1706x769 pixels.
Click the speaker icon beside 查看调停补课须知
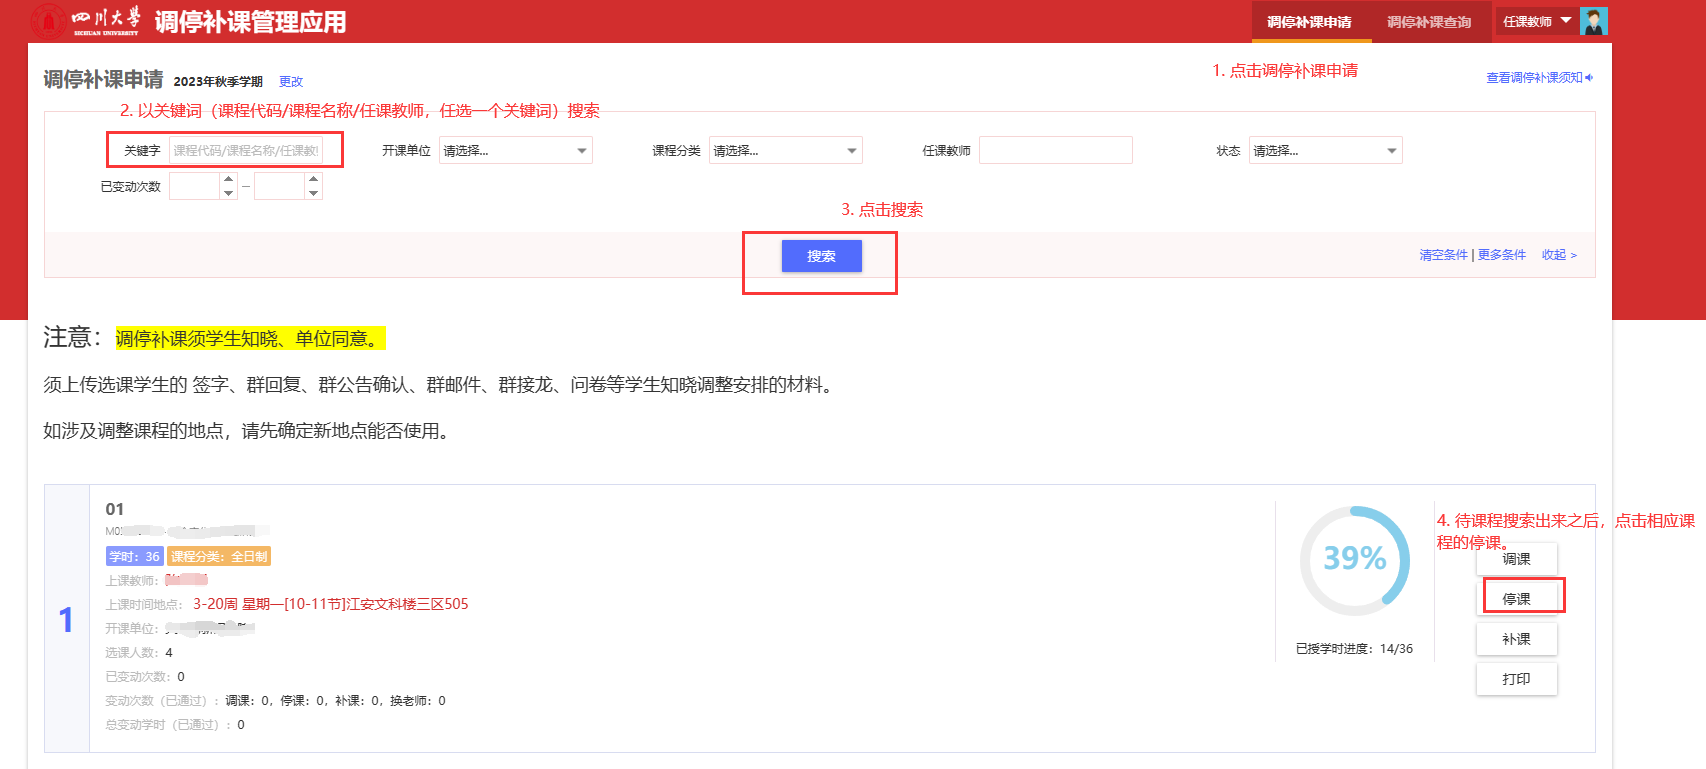pyautogui.click(x=1589, y=78)
